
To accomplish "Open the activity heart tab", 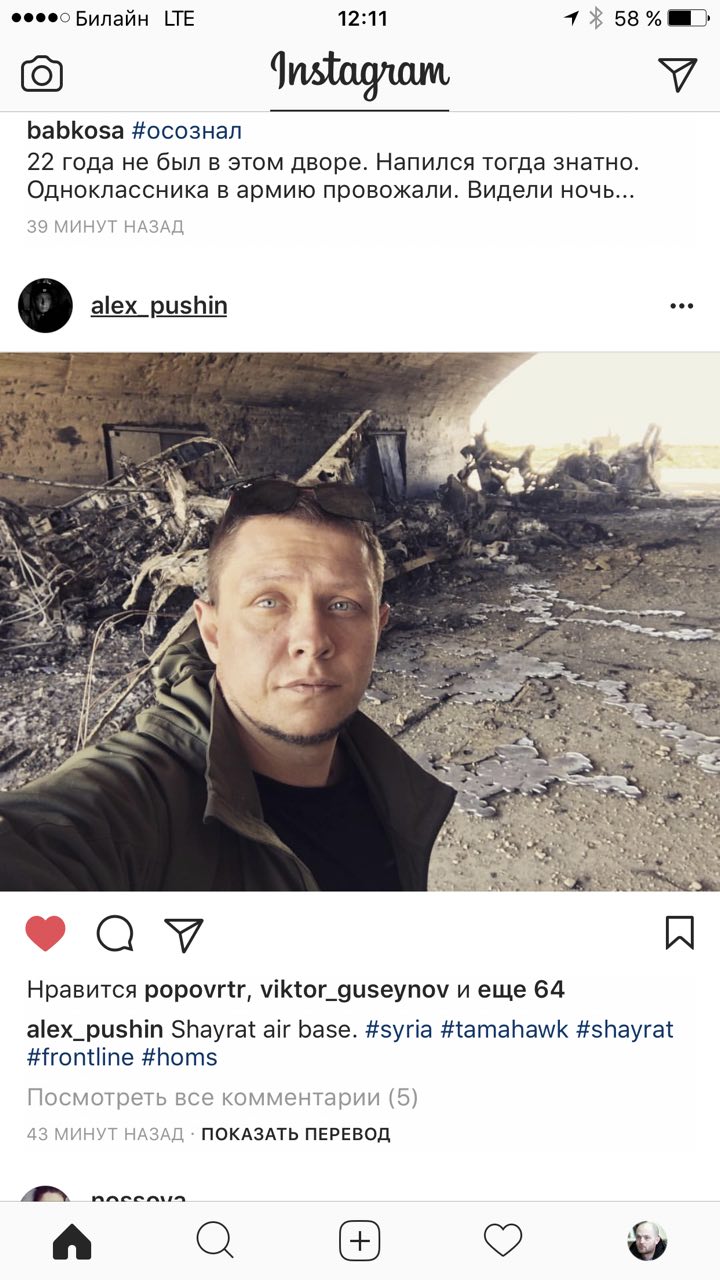I will [503, 1241].
